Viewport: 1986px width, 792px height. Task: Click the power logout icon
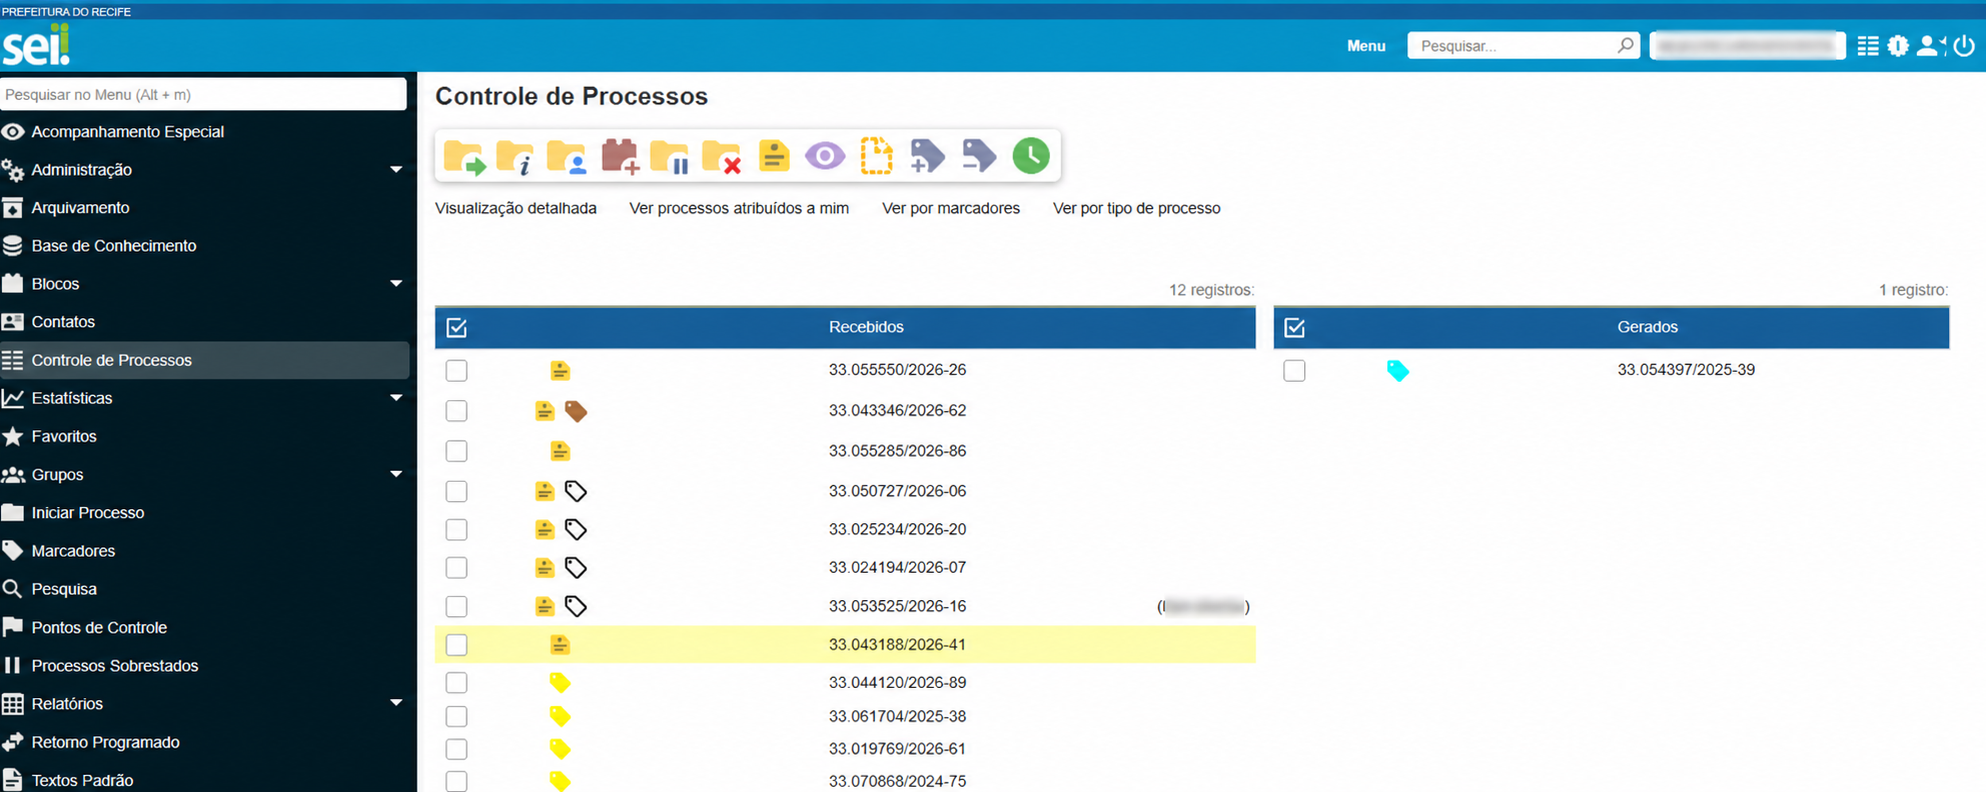pyautogui.click(x=1964, y=46)
